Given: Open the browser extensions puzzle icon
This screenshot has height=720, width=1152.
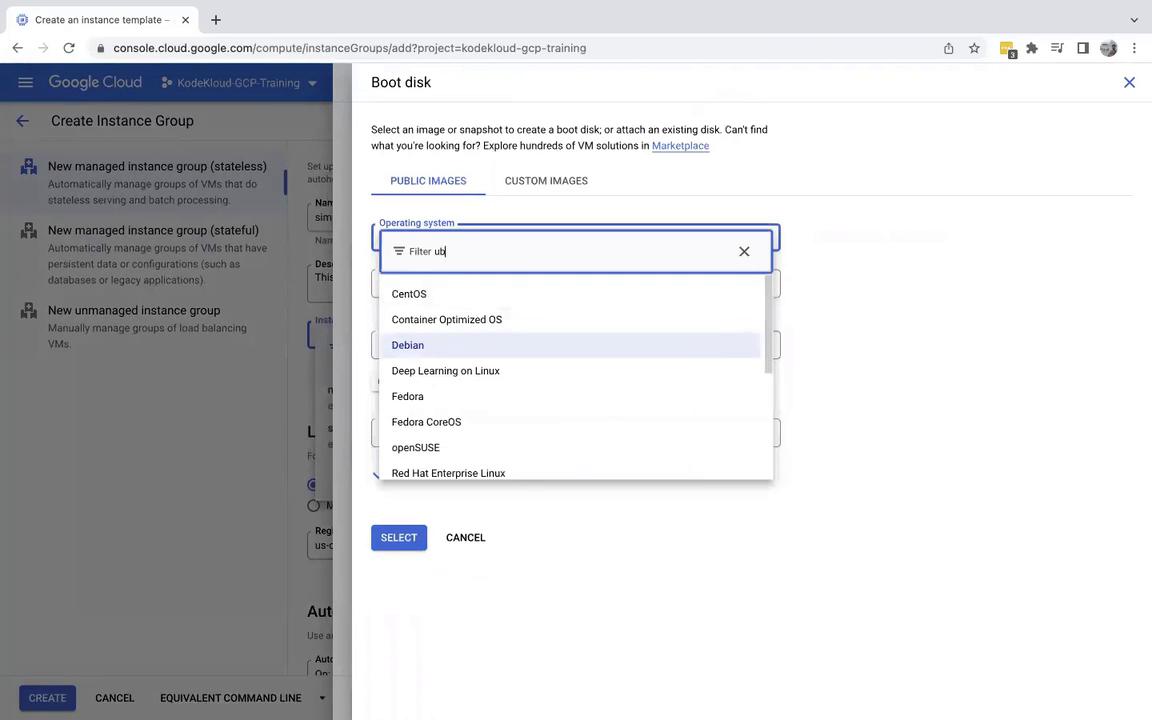Looking at the screenshot, I should tap(1032, 48).
